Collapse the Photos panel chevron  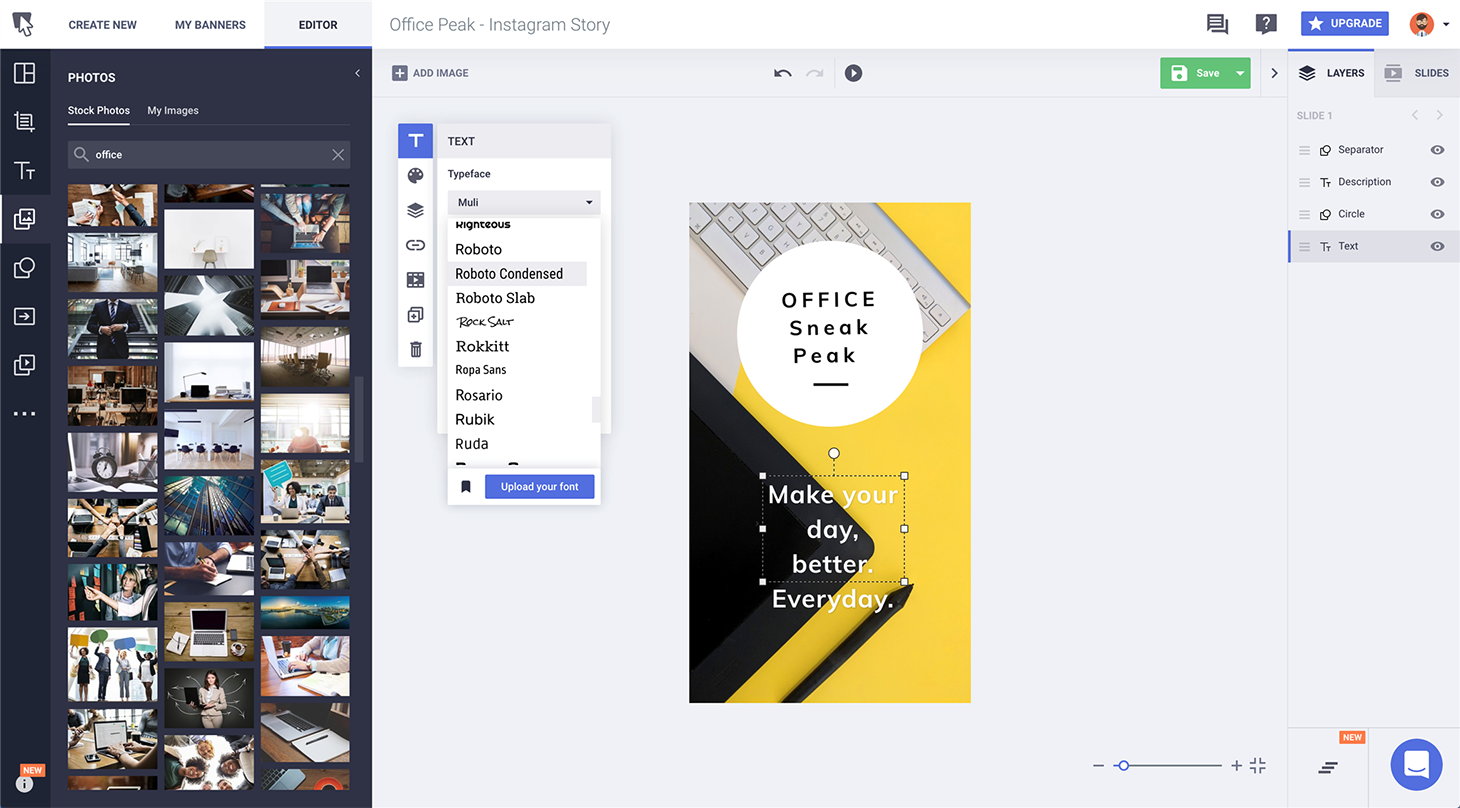pos(357,73)
